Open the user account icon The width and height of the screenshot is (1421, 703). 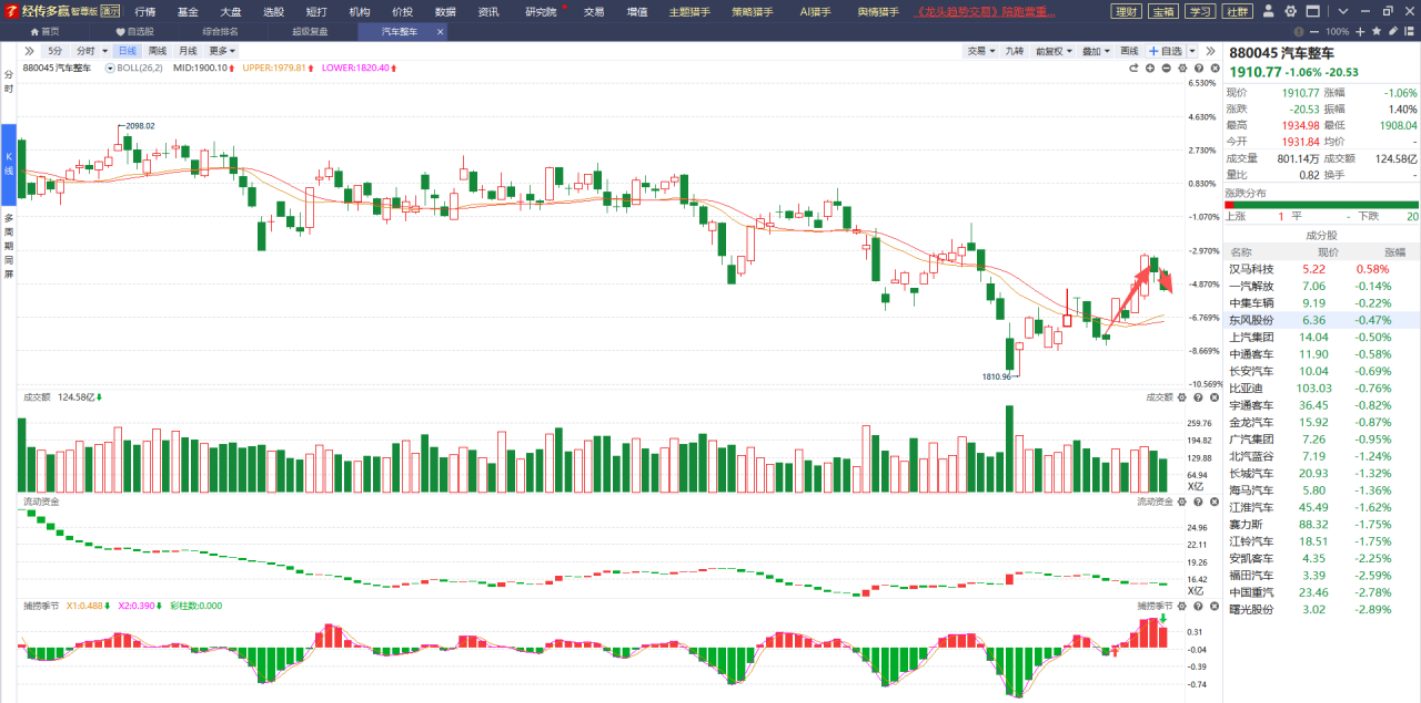[x=1268, y=12]
